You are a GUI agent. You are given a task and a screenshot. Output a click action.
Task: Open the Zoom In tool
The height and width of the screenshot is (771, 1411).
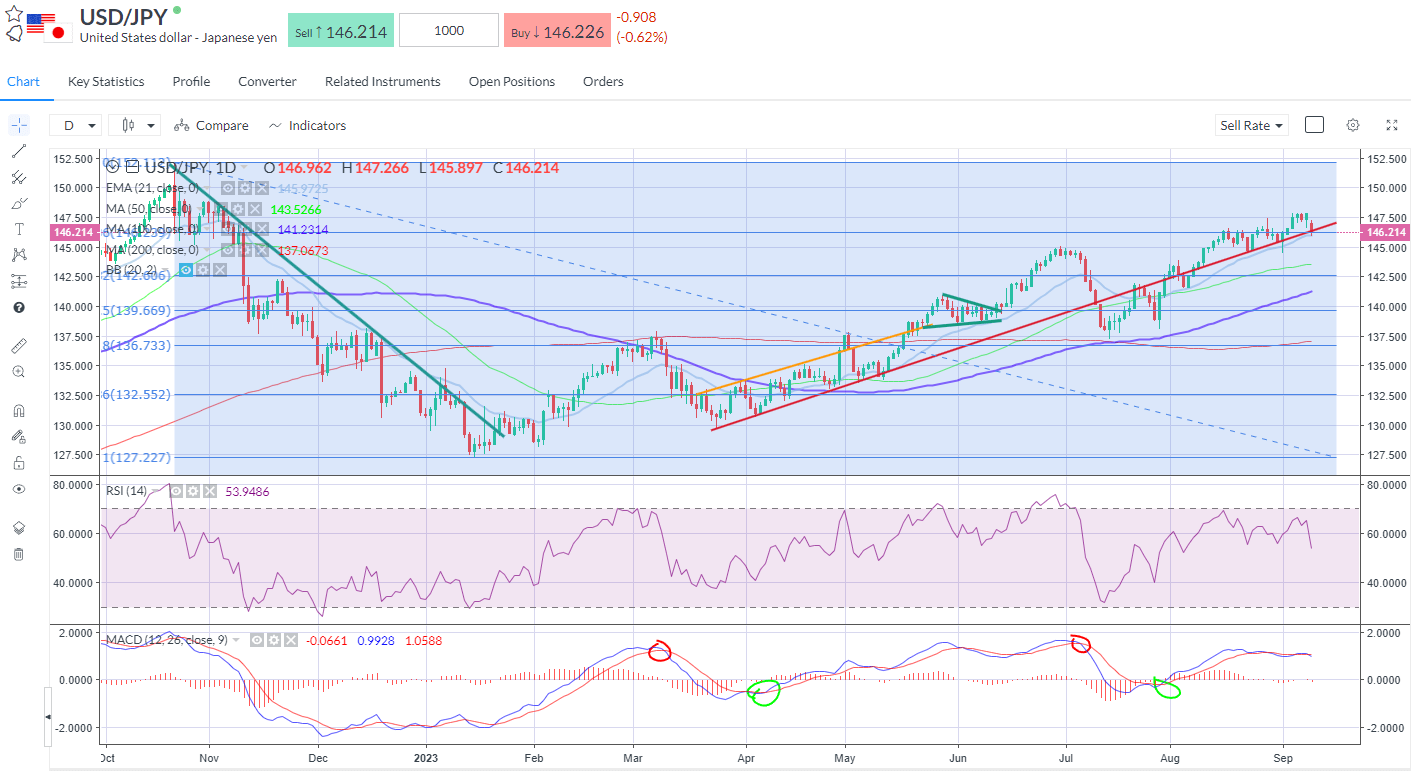18,371
